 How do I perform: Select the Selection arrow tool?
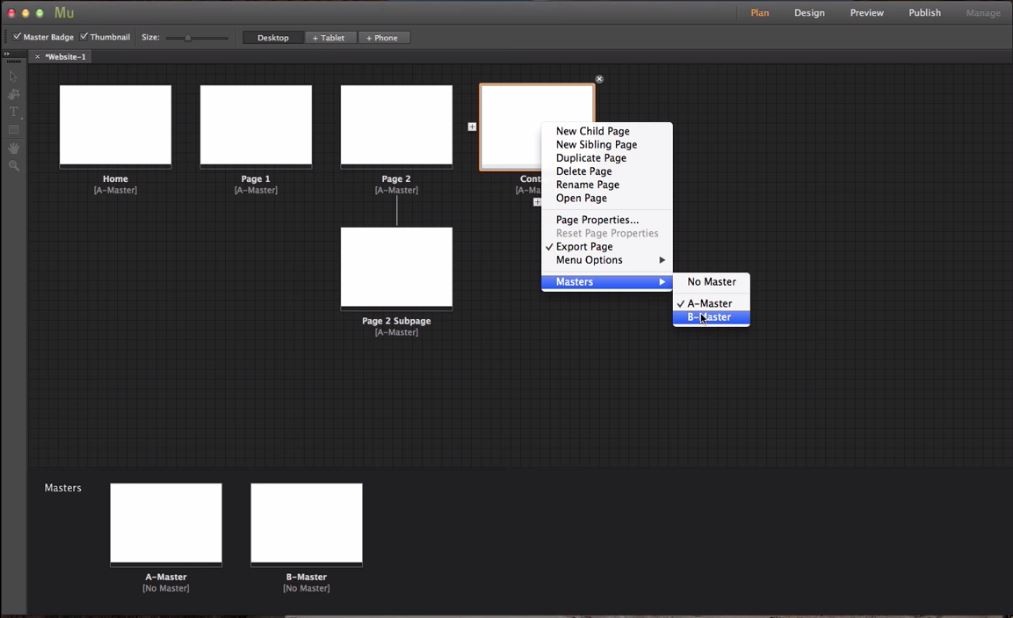[13, 76]
